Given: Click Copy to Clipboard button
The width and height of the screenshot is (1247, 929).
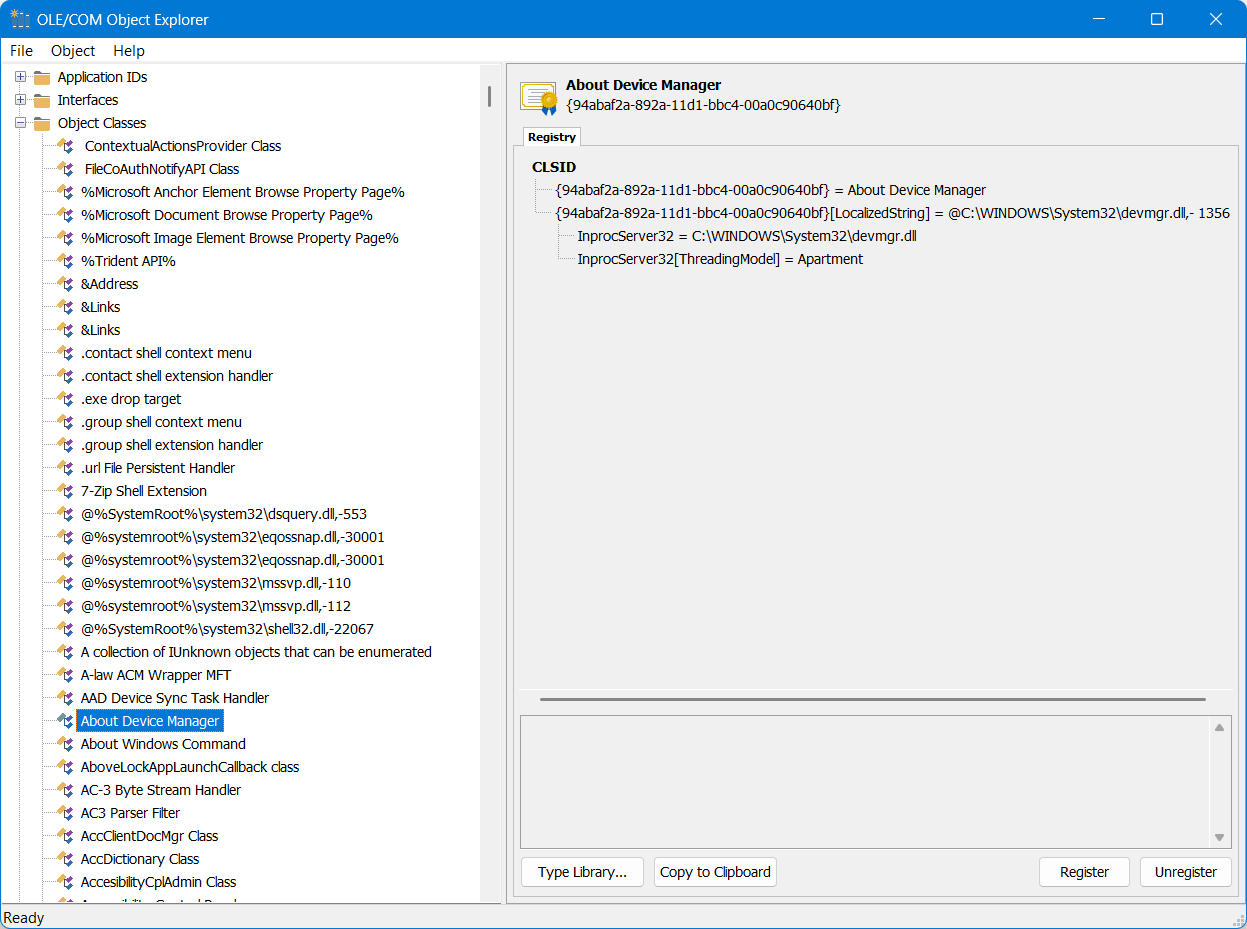Looking at the screenshot, I should tap(715, 872).
